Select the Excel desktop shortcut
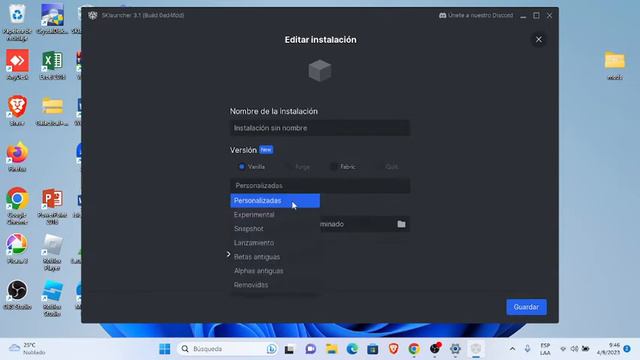This screenshot has width=640, height=360. 52,65
